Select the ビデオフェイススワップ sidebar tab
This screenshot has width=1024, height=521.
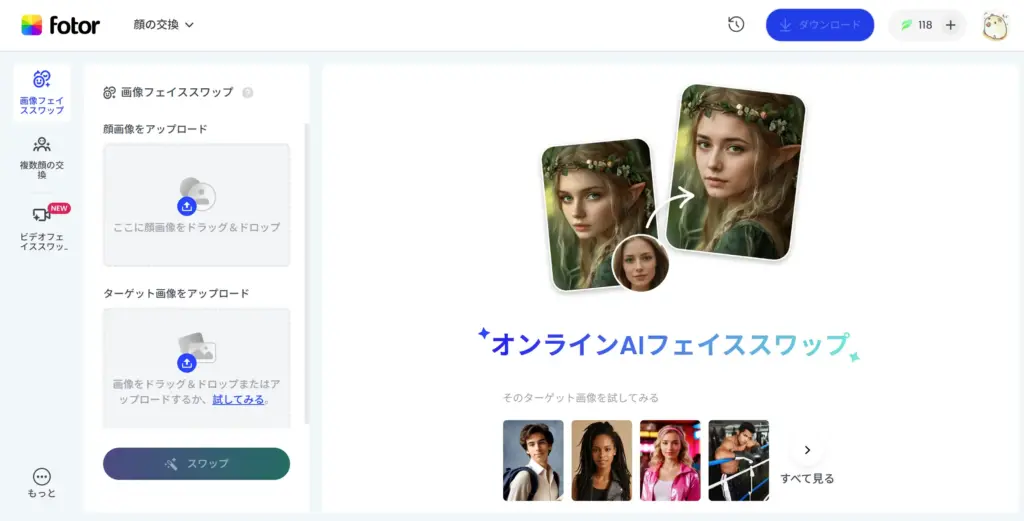[x=42, y=229]
